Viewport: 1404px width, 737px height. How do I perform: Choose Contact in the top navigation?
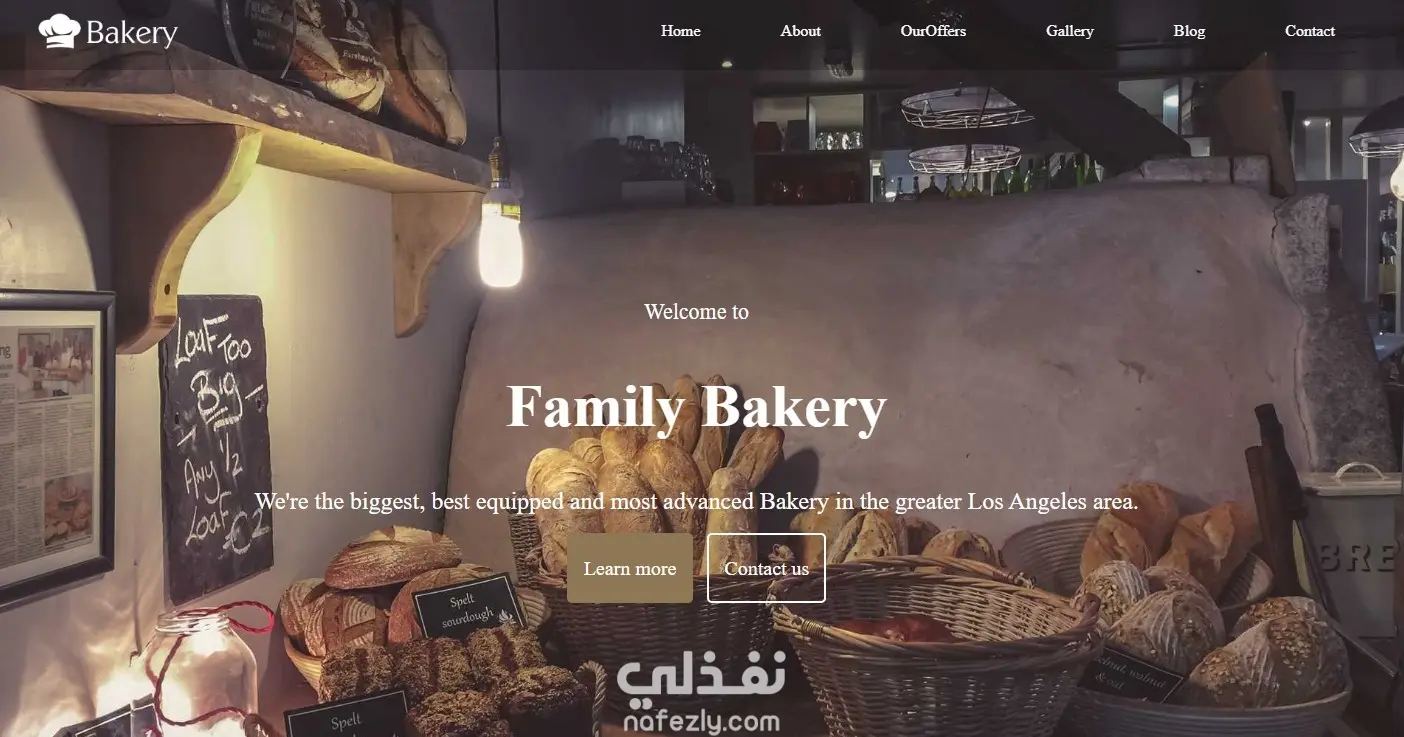1309,31
